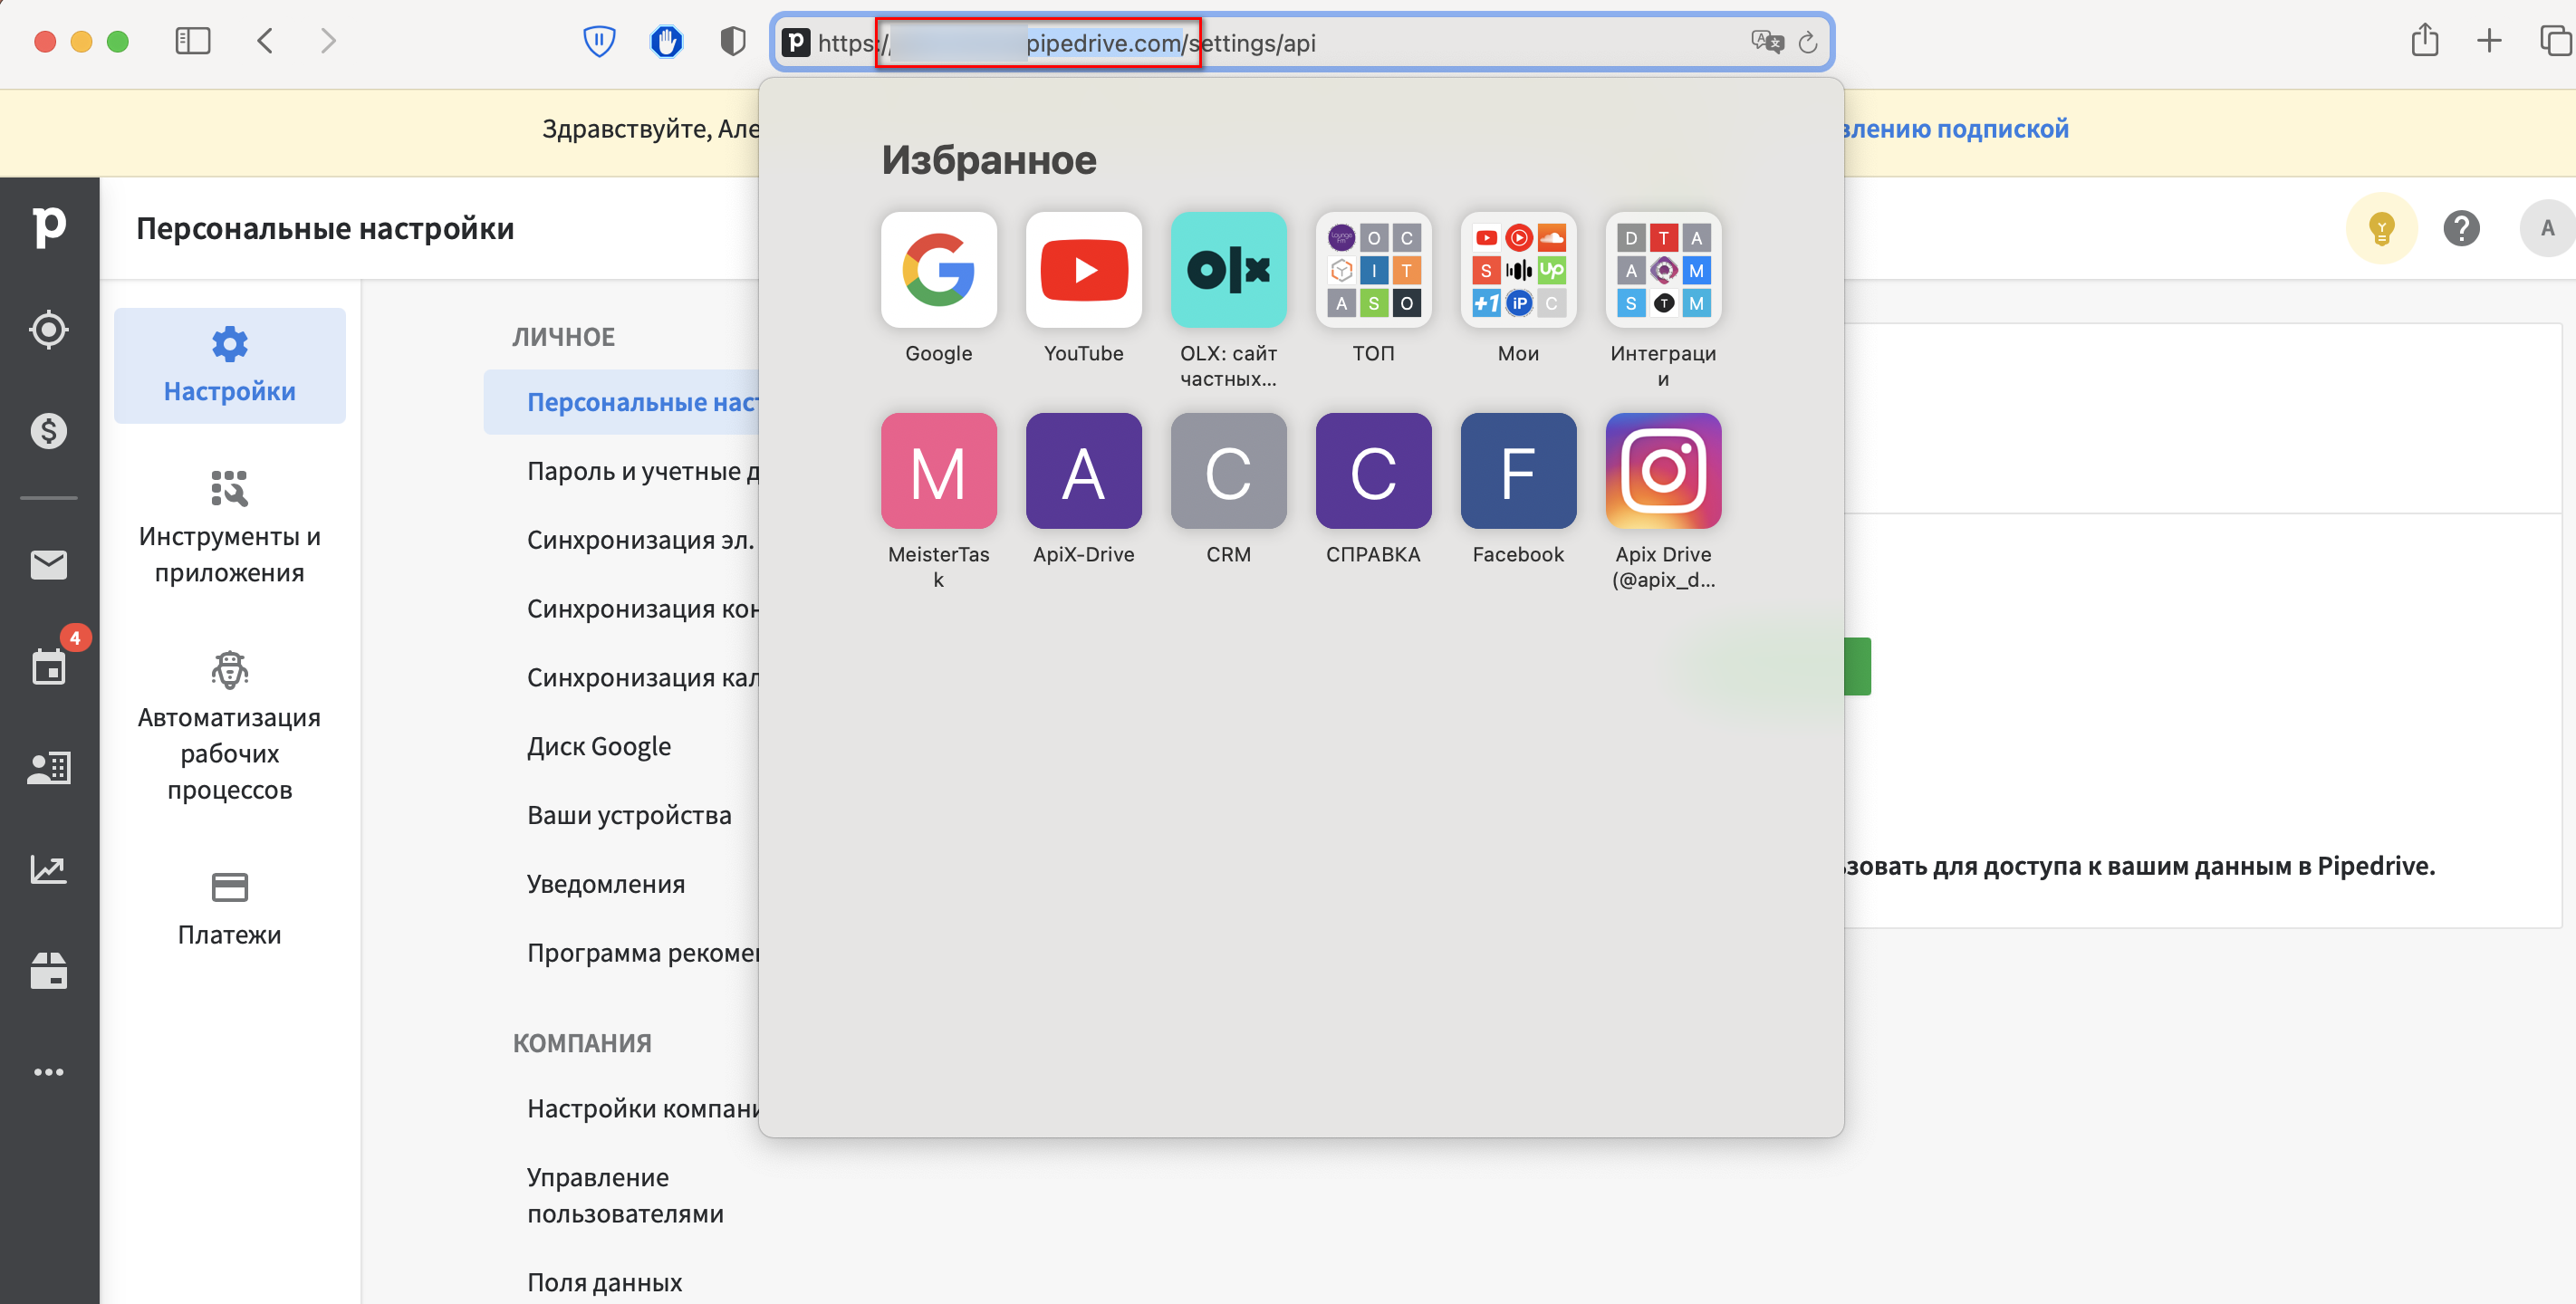2576x1304 pixels.
Task: Select Автоматизация рабочих процессов section
Action: pyautogui.click(x=229, y=727)
